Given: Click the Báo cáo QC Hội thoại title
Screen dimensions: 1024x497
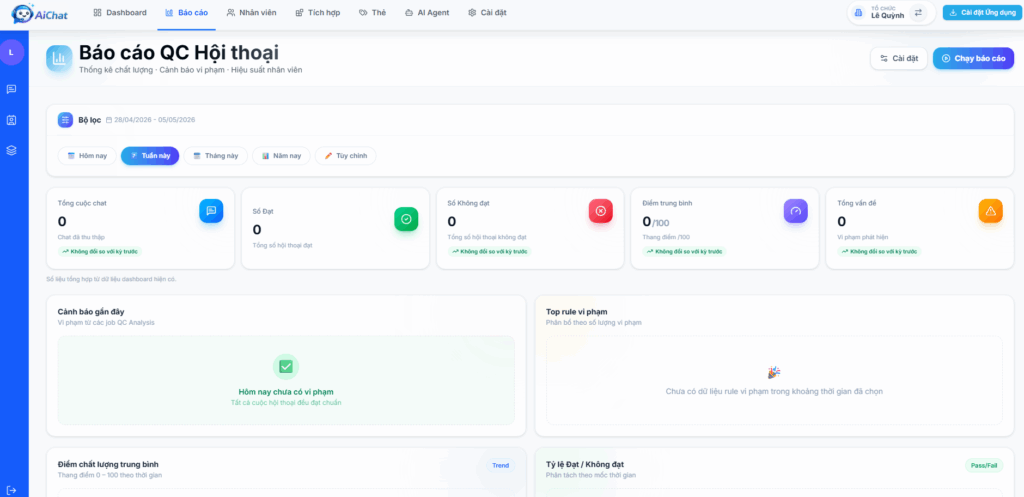Looking at the screenshot, I should point(179,52).
